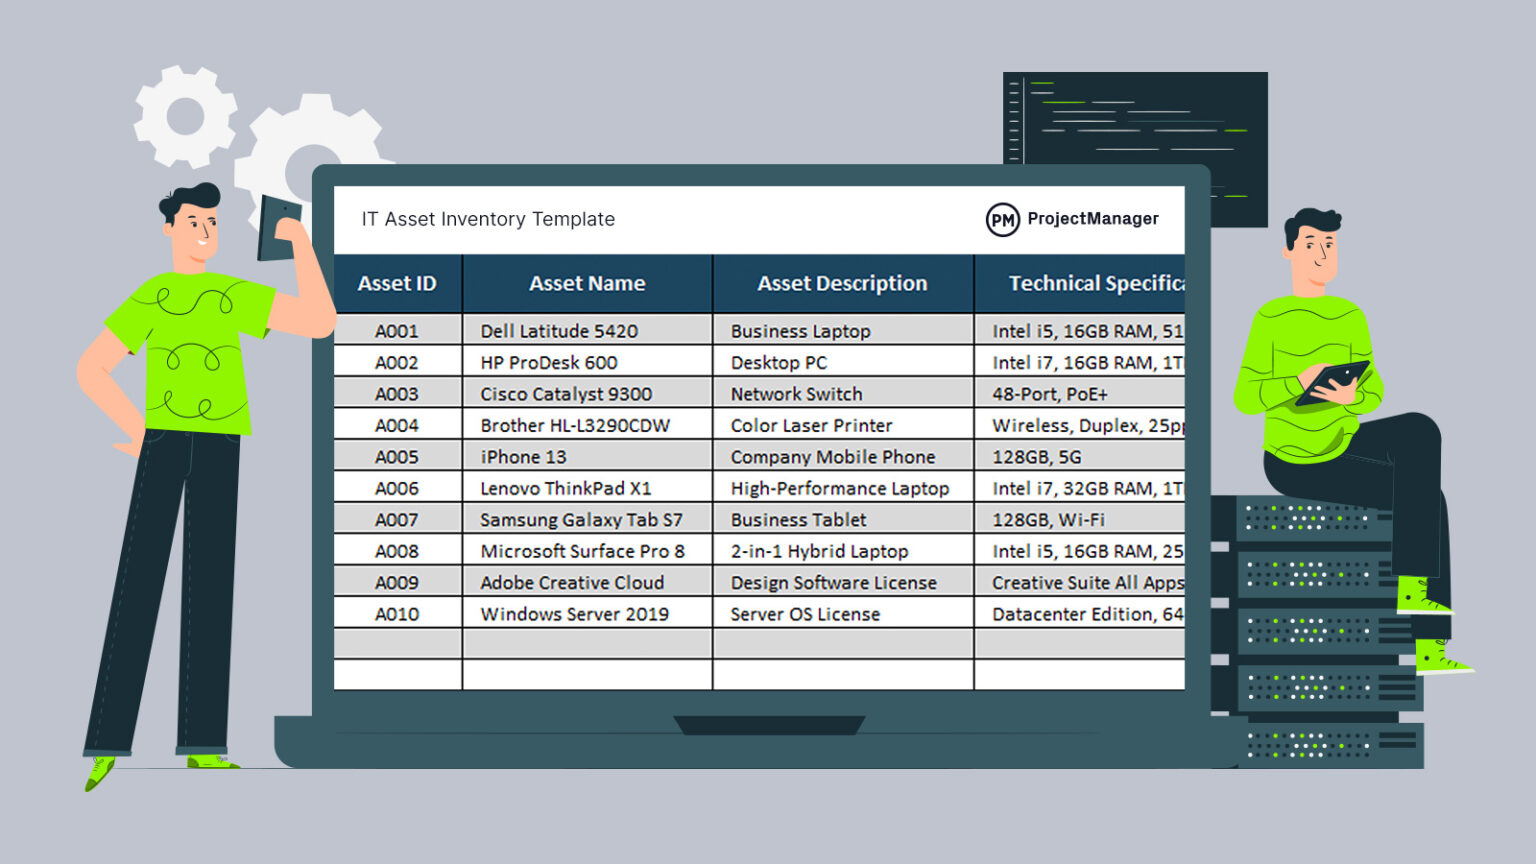Viewport: 1536px width, 864px height.
Task: Toggle selection of row A001 Dell Latitude 5420
Action: click(x=586, y=330)
